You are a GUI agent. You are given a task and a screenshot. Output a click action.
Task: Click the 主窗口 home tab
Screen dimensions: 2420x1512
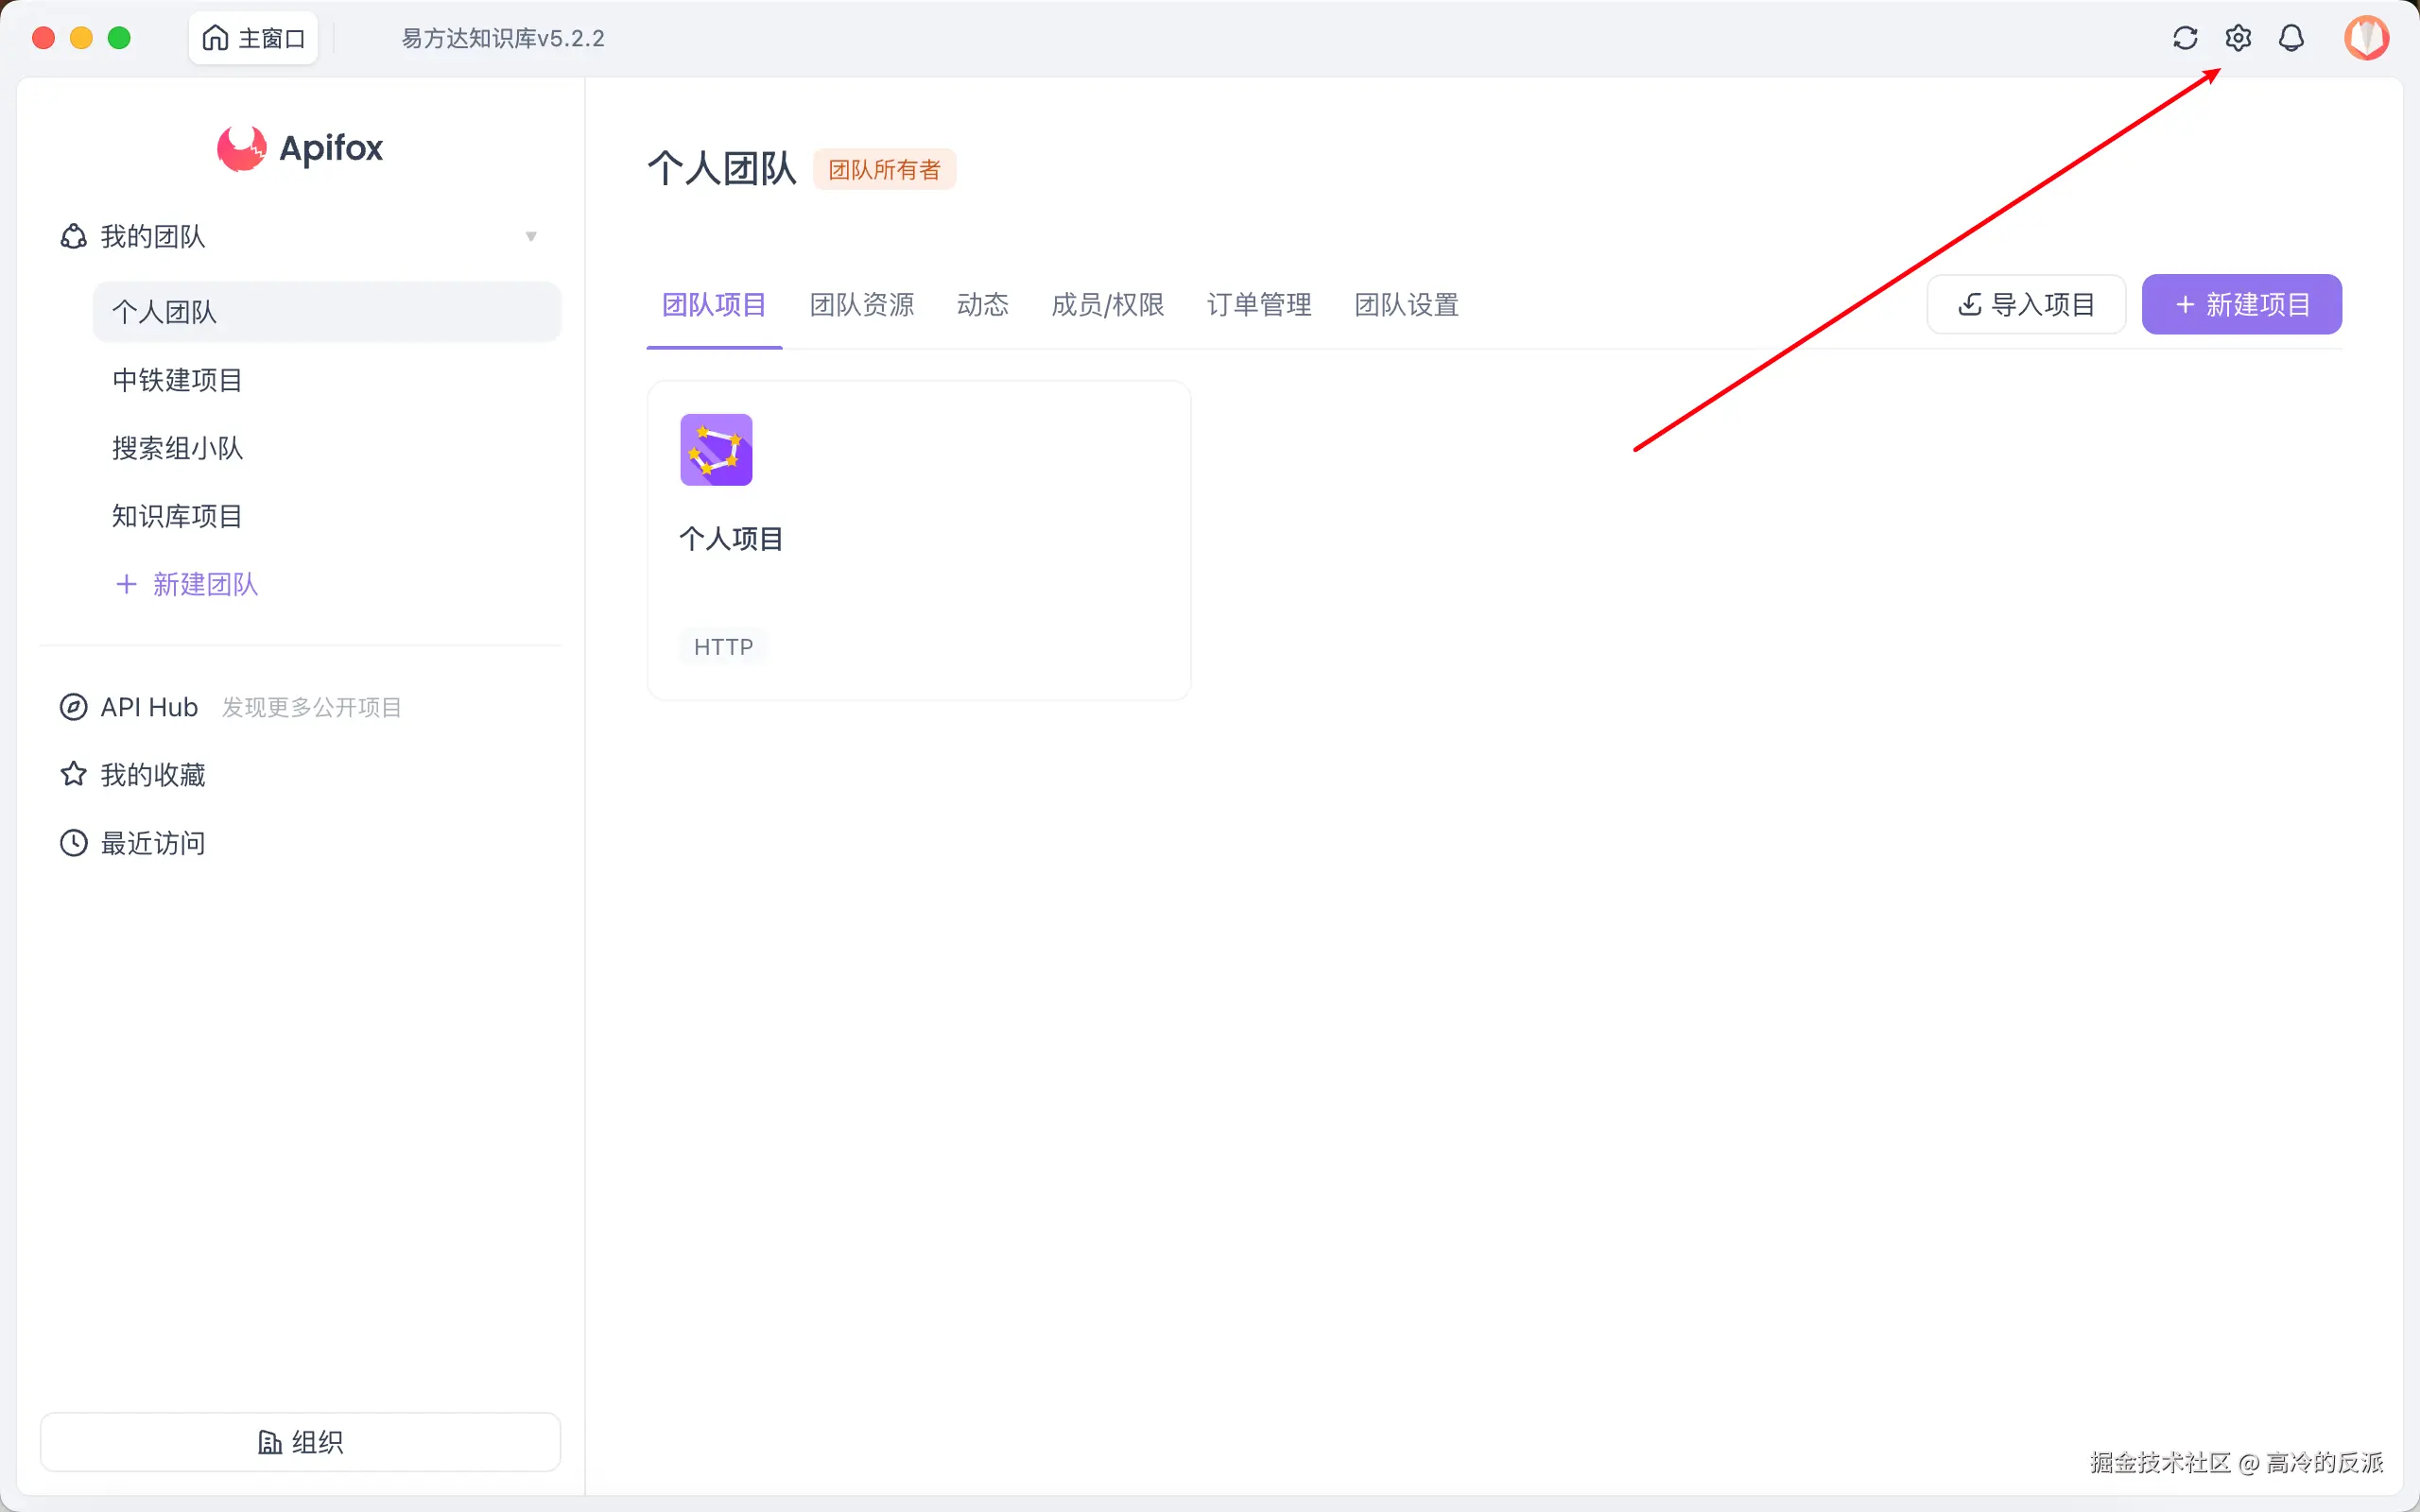tap(253, 38)
